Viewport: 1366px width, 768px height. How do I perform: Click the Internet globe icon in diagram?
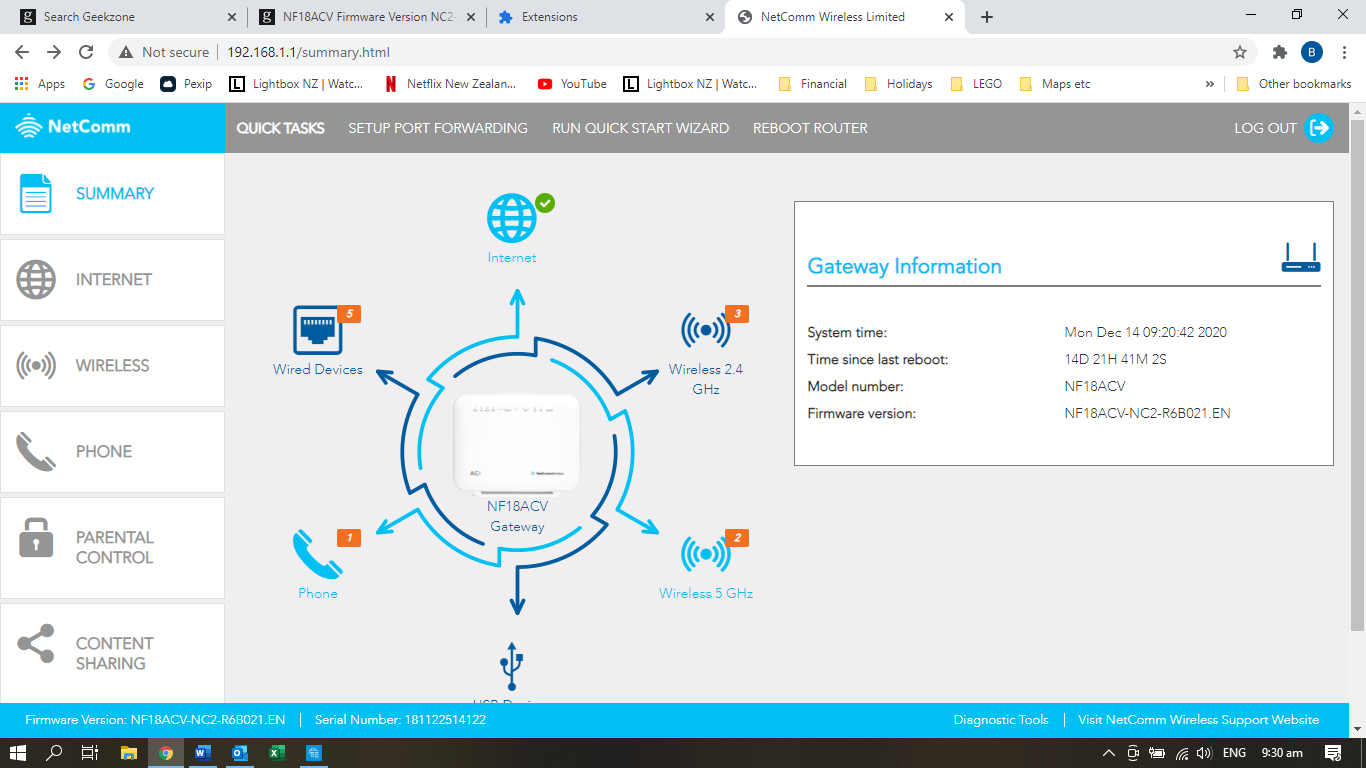(512, 218)
